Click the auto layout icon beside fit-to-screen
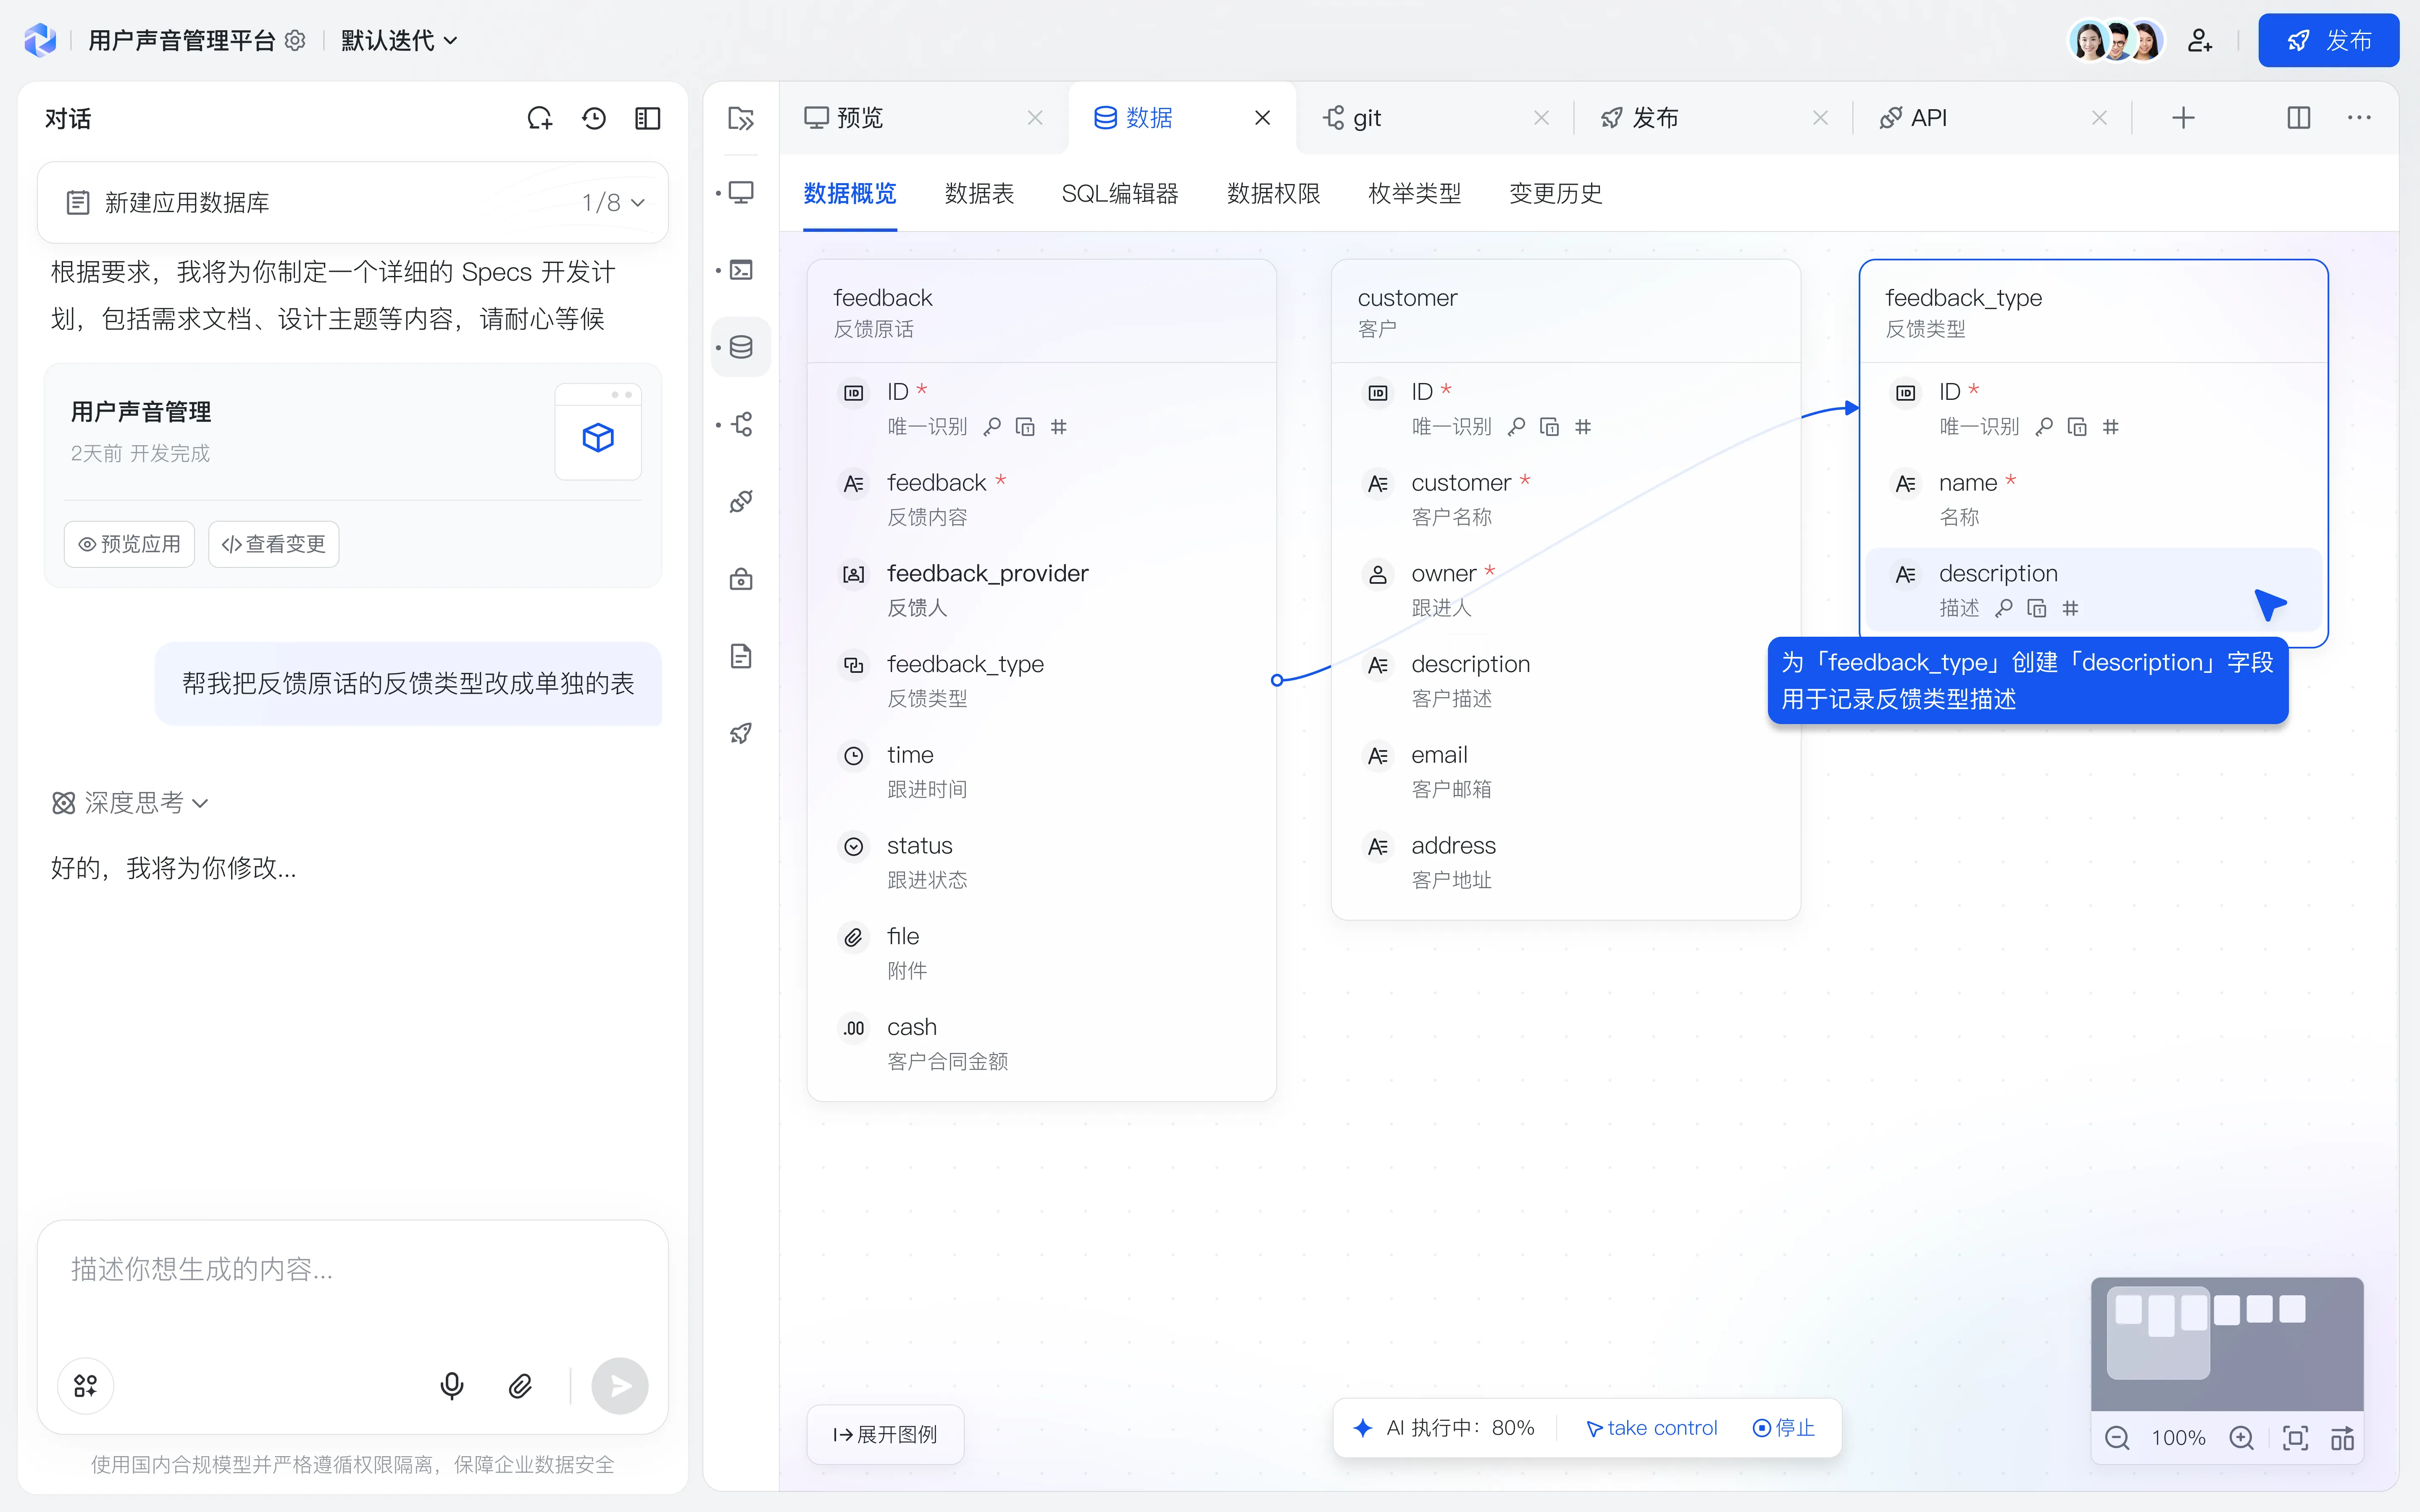This screenshot has width=2420, height=1512. pyautogui.click(x=2342, y=1438)
